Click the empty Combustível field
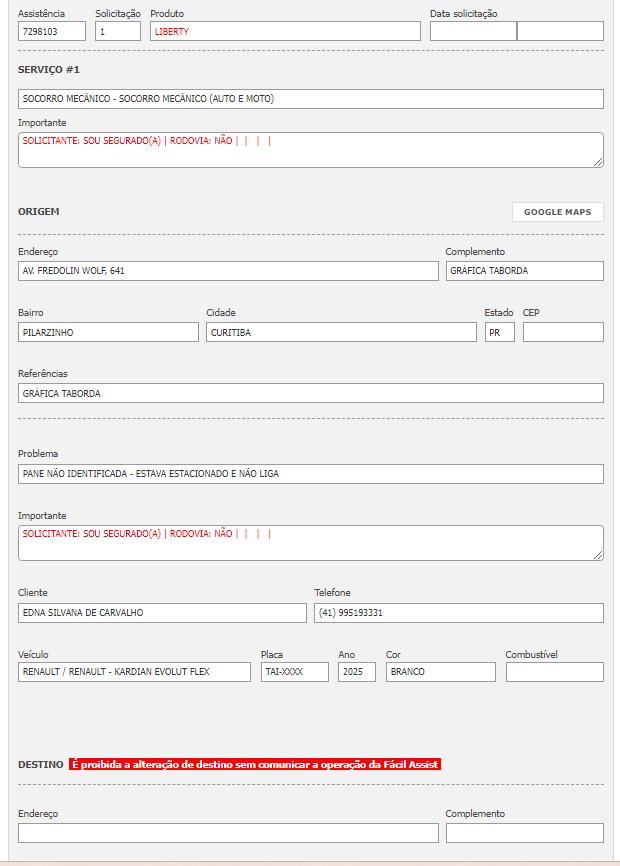This screenshot has width=620, height=866. click(x=554, y=672)
